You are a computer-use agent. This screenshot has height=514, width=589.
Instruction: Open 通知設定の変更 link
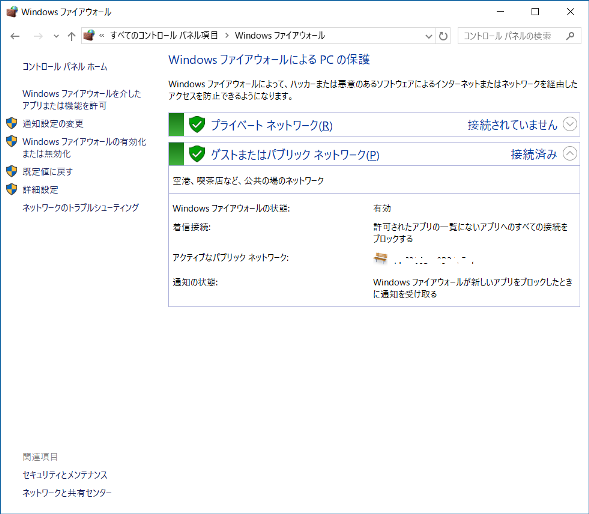pos(53,124)
